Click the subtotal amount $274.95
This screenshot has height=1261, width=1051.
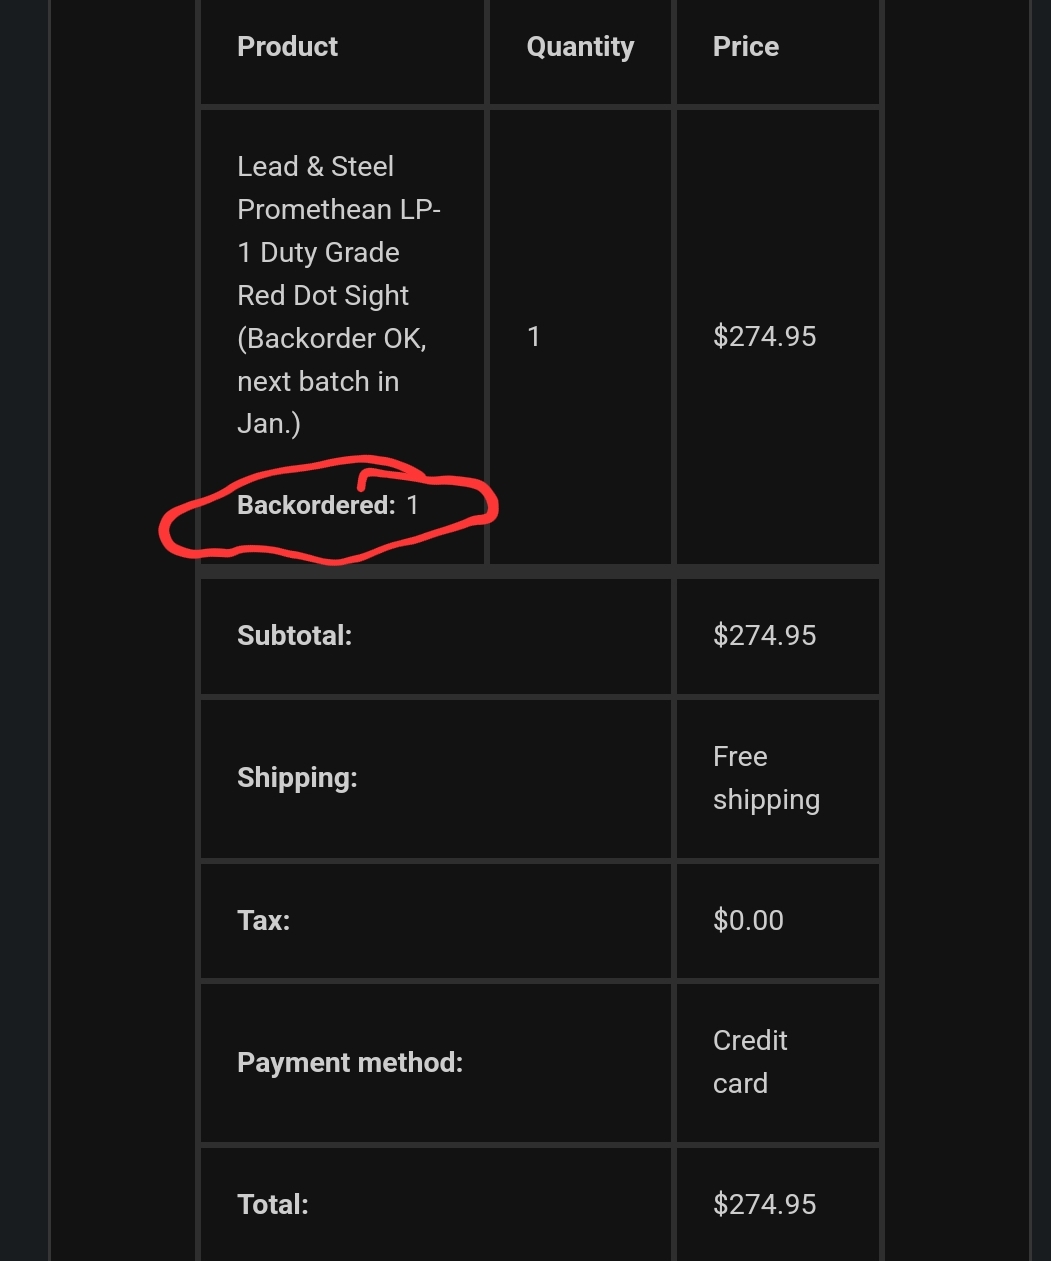tap(764, 636)
